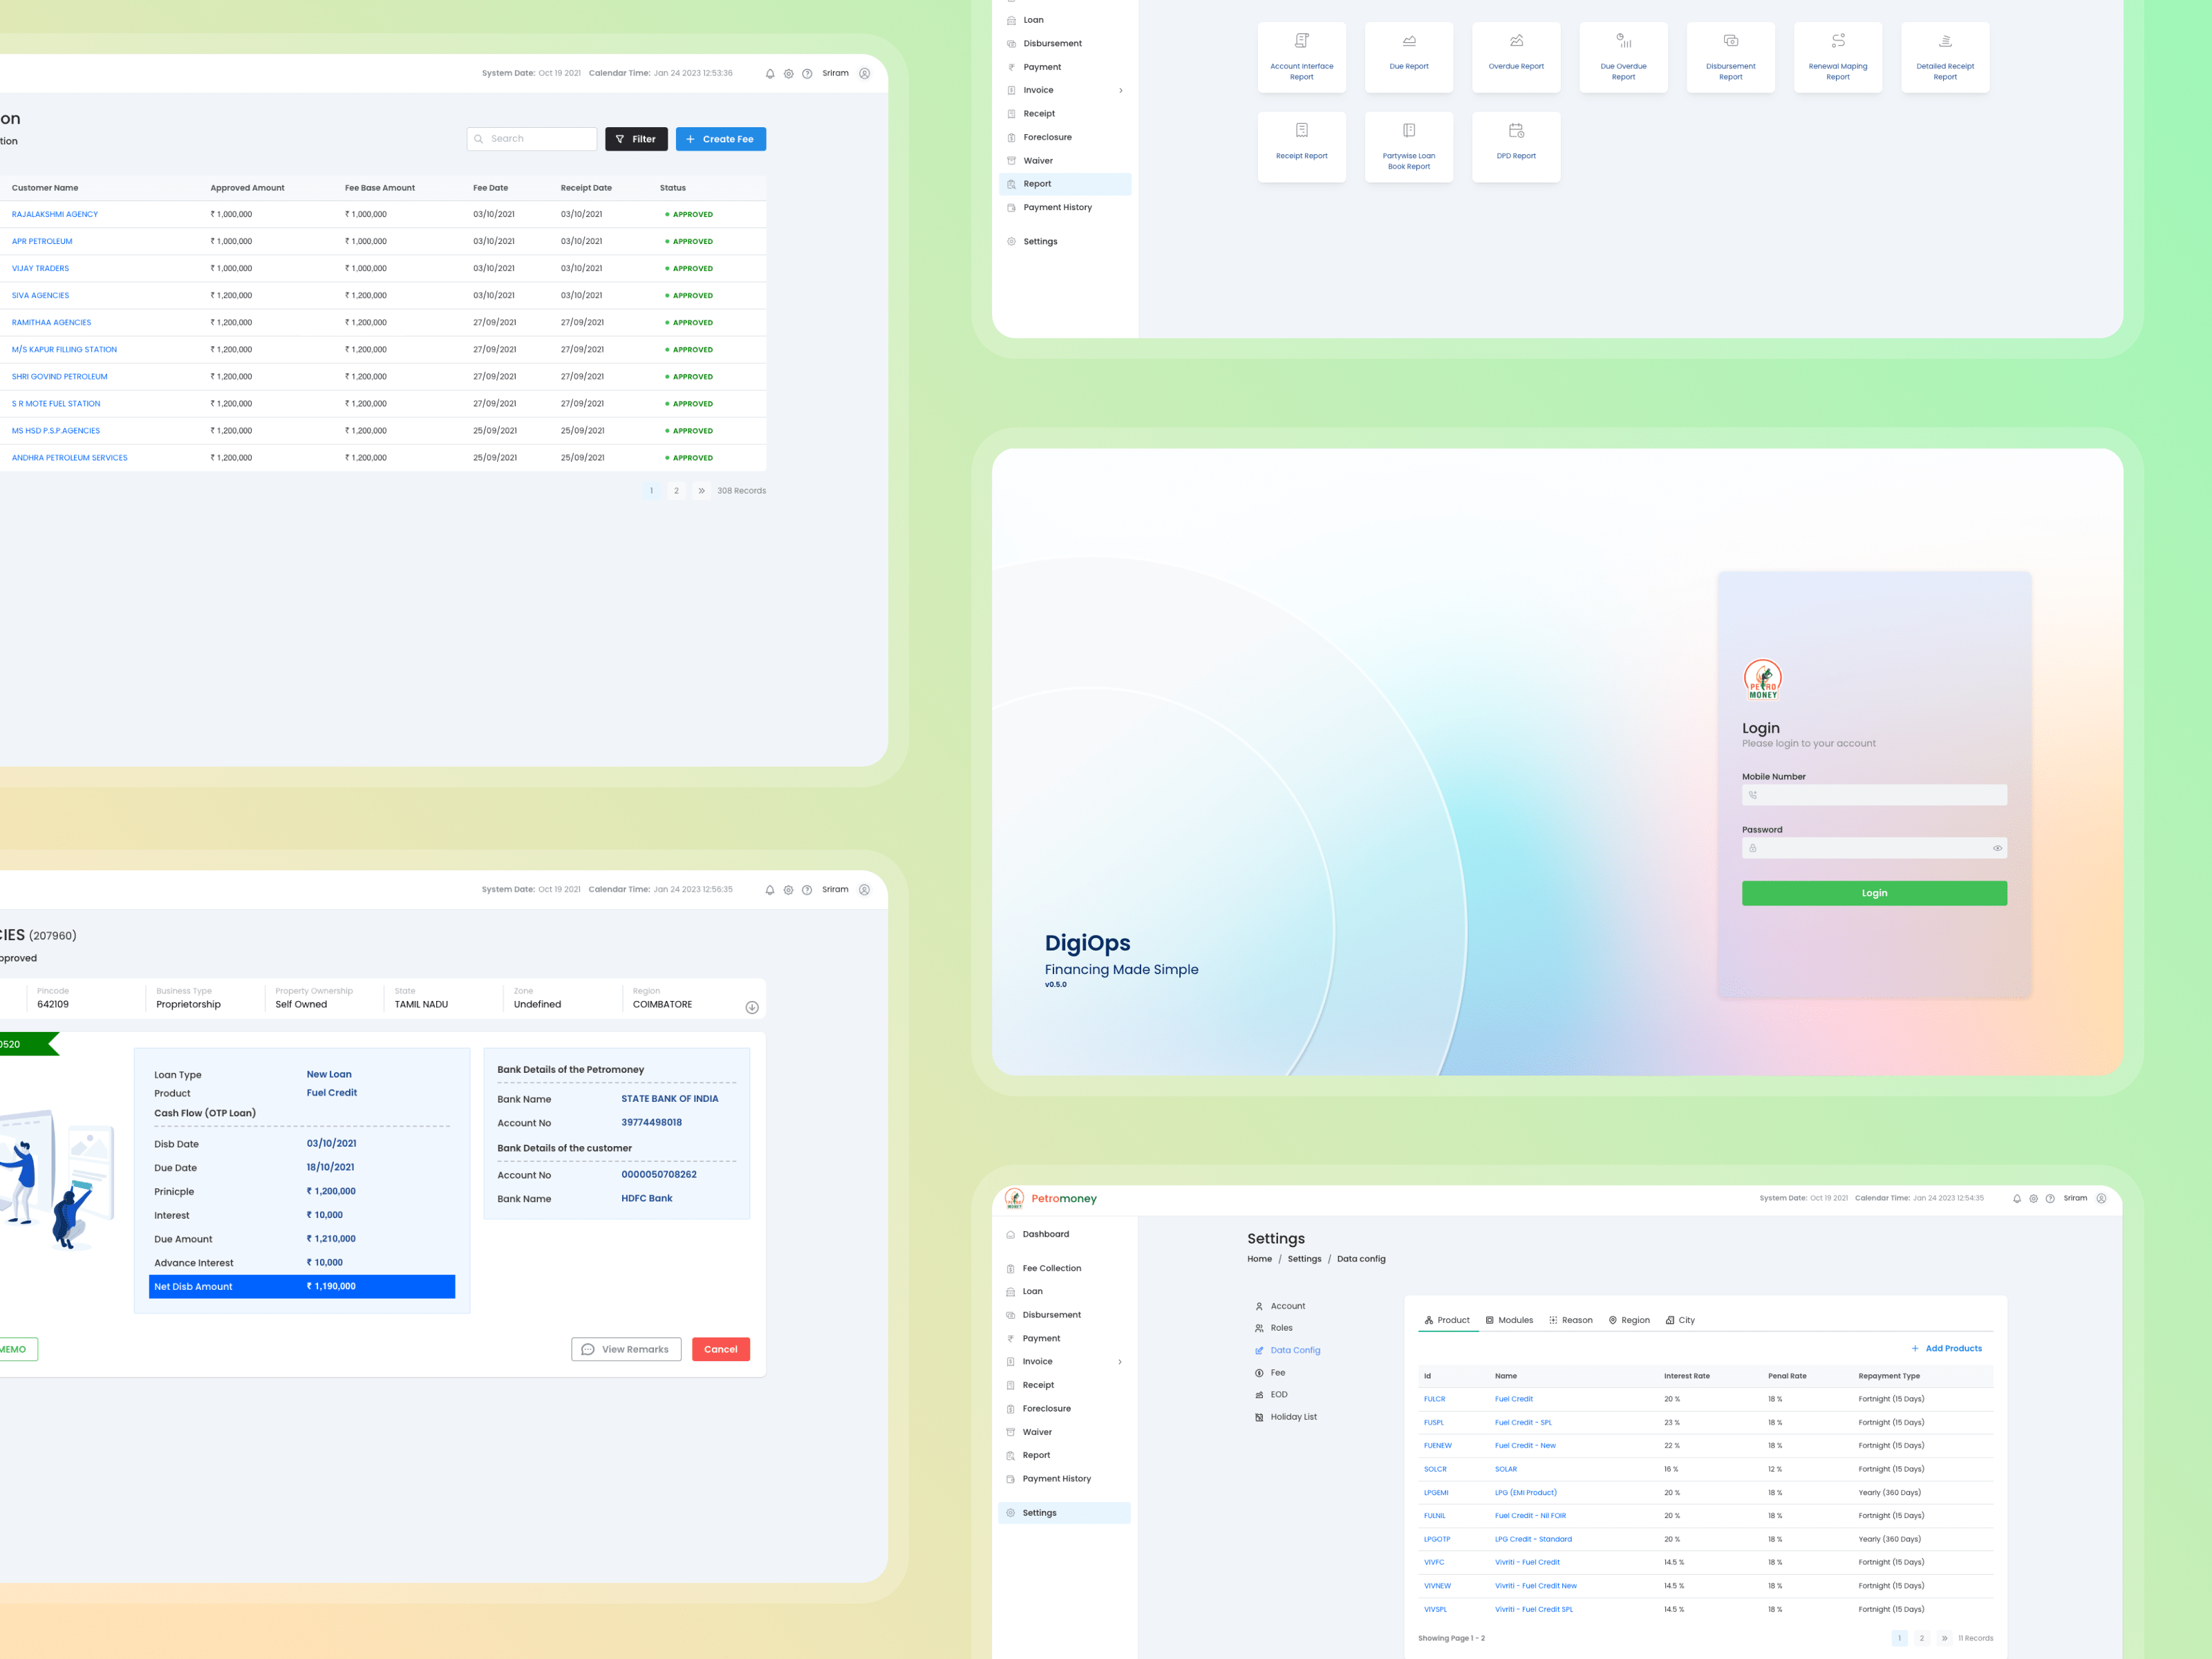The height and width of the screenshot is (1659, 2212).
Task: Click the user profile icon next to Sriram
Action: click(x=864, y=74)
